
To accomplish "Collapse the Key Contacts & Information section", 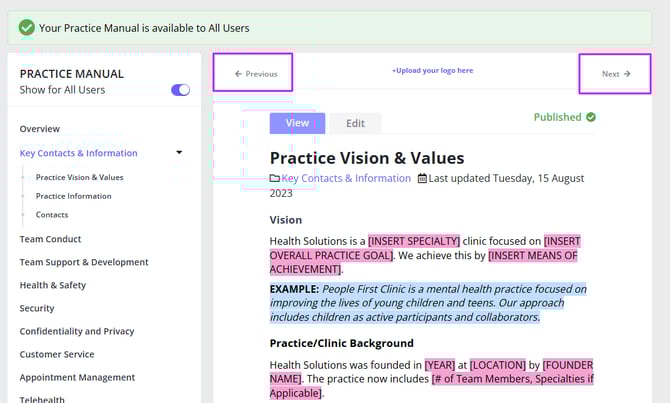I will 179,153.
